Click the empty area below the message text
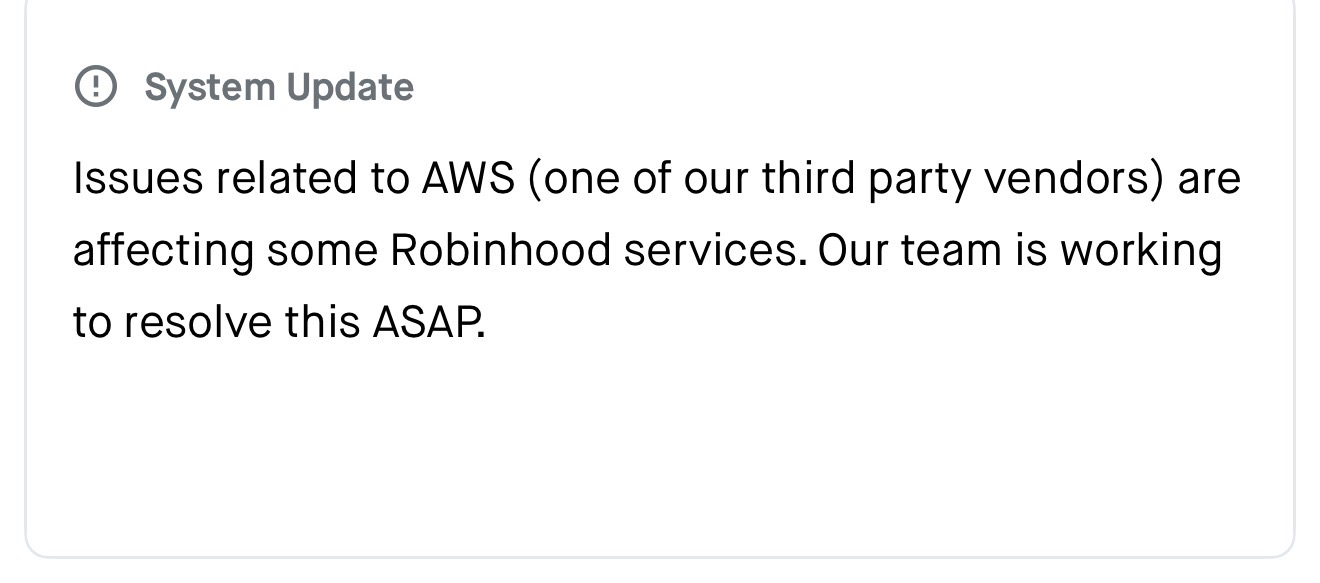 pos(660,450)
